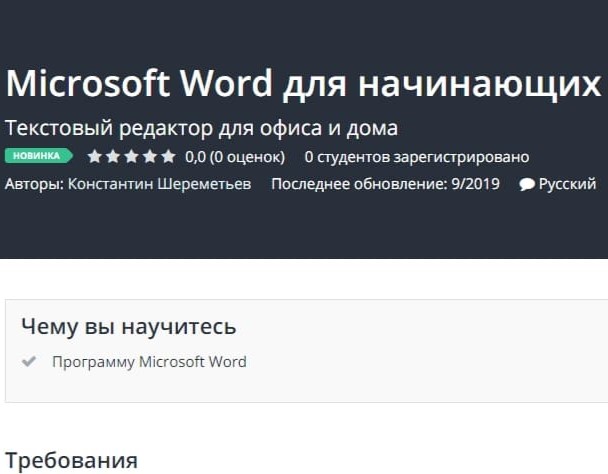The width and height of the screenshot is (608, 474).
Task: Click the 0,0 rating value
Action: click(x=196, y=157)
